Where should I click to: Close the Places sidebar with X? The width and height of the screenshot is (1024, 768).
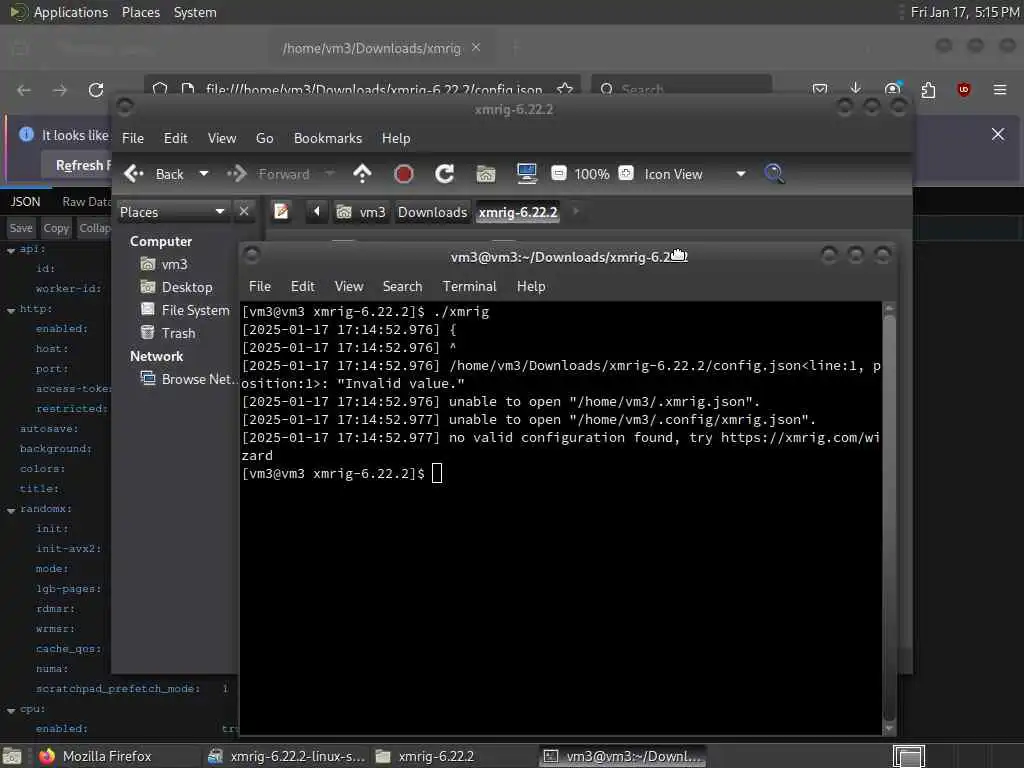coord(244,212)
